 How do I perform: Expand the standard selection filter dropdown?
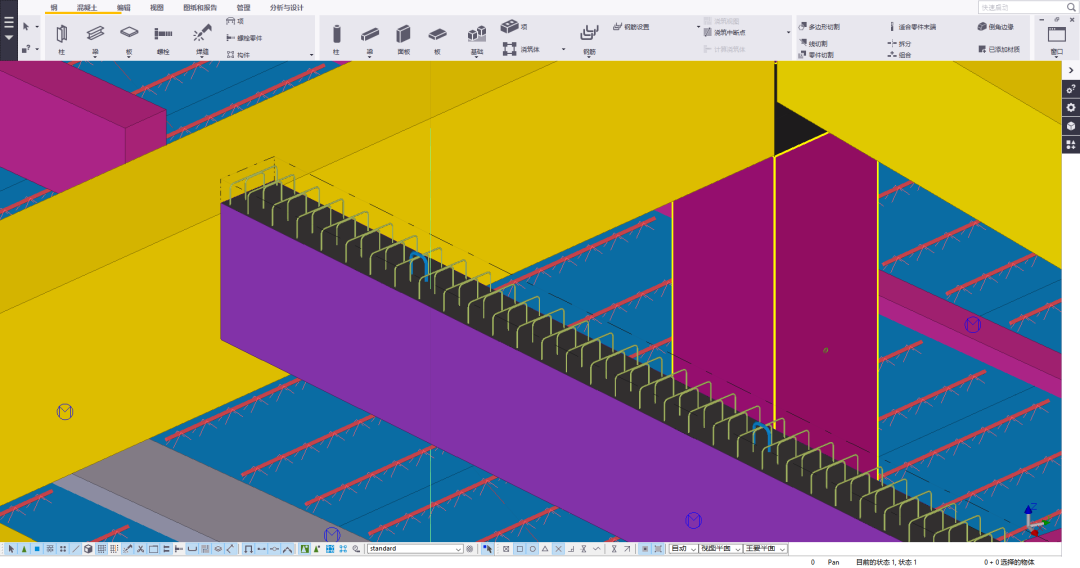pos(458,549)
